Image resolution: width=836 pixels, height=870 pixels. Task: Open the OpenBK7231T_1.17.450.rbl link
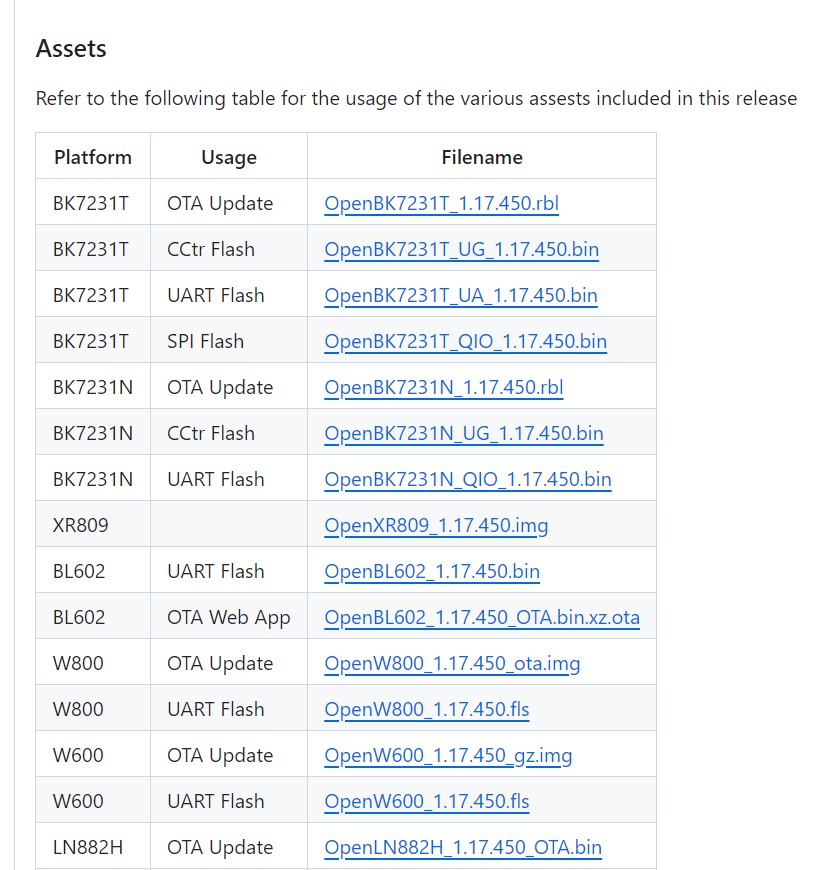tap(442, 204)
